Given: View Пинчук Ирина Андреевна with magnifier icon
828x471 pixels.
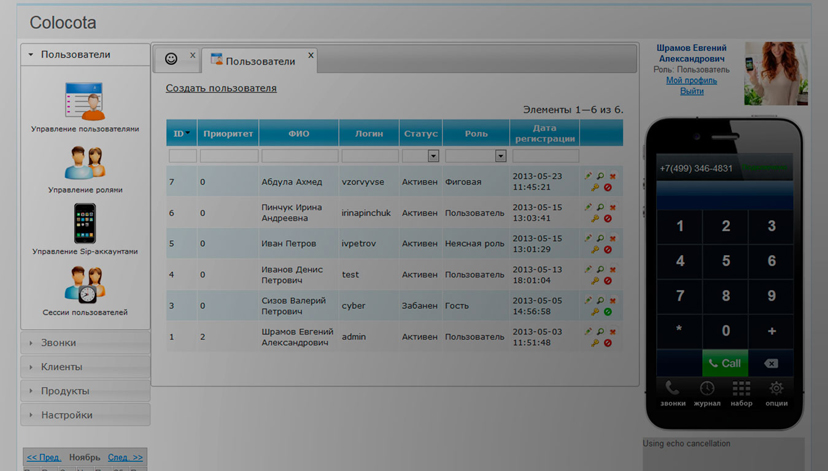Looking at the screenshot, I should point(600,207).
